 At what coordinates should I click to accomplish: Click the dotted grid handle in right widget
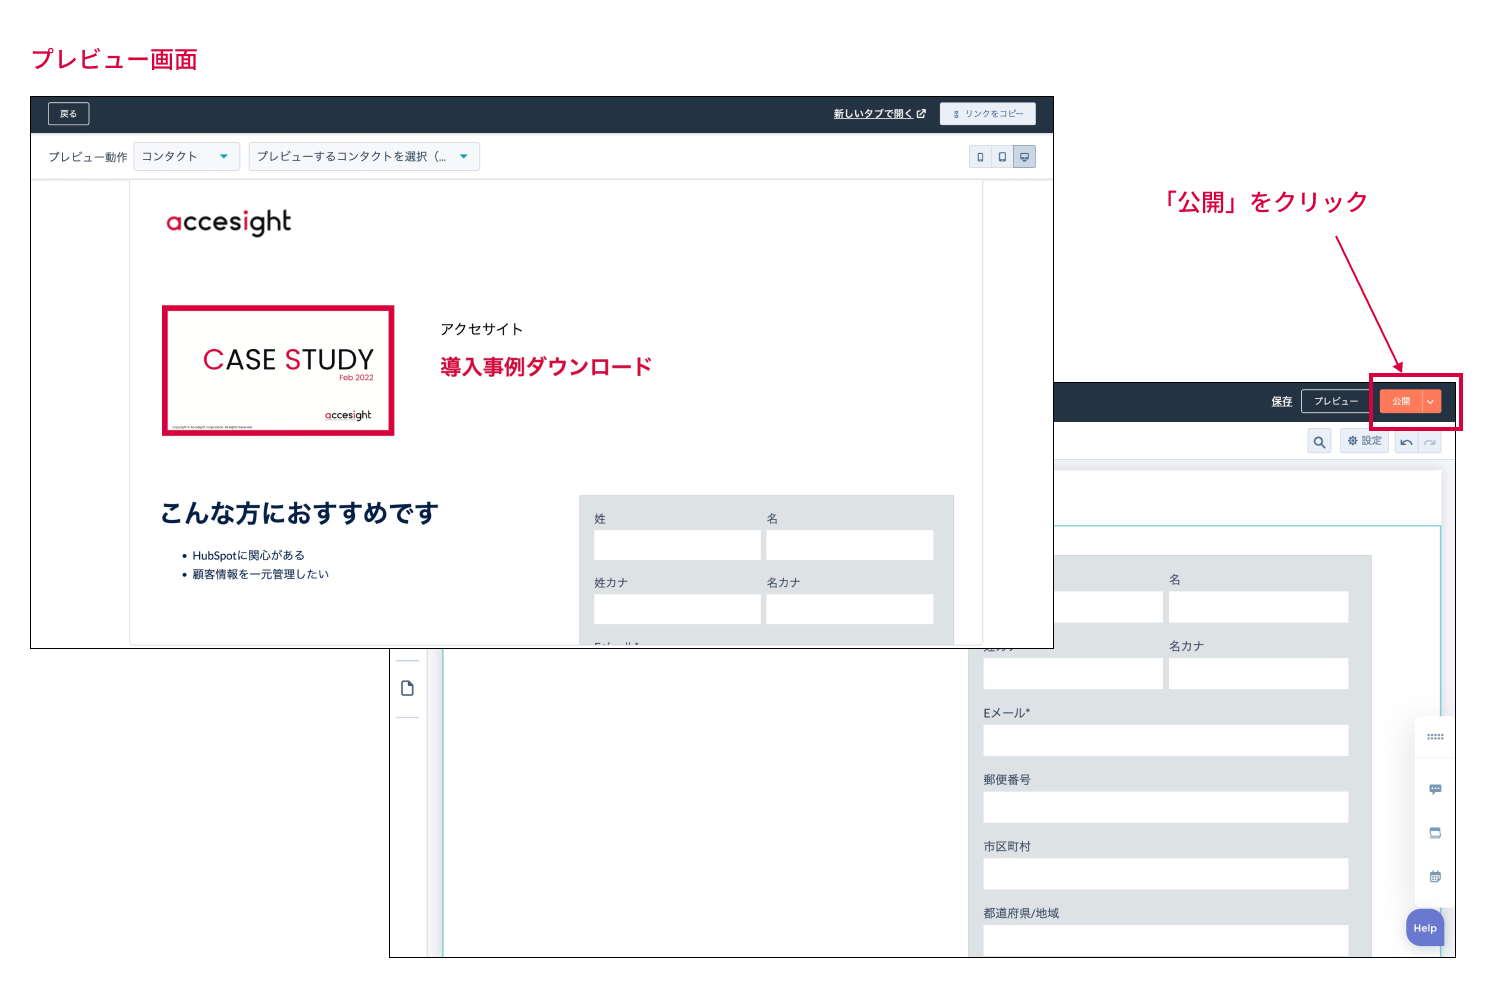point(1436,737)
